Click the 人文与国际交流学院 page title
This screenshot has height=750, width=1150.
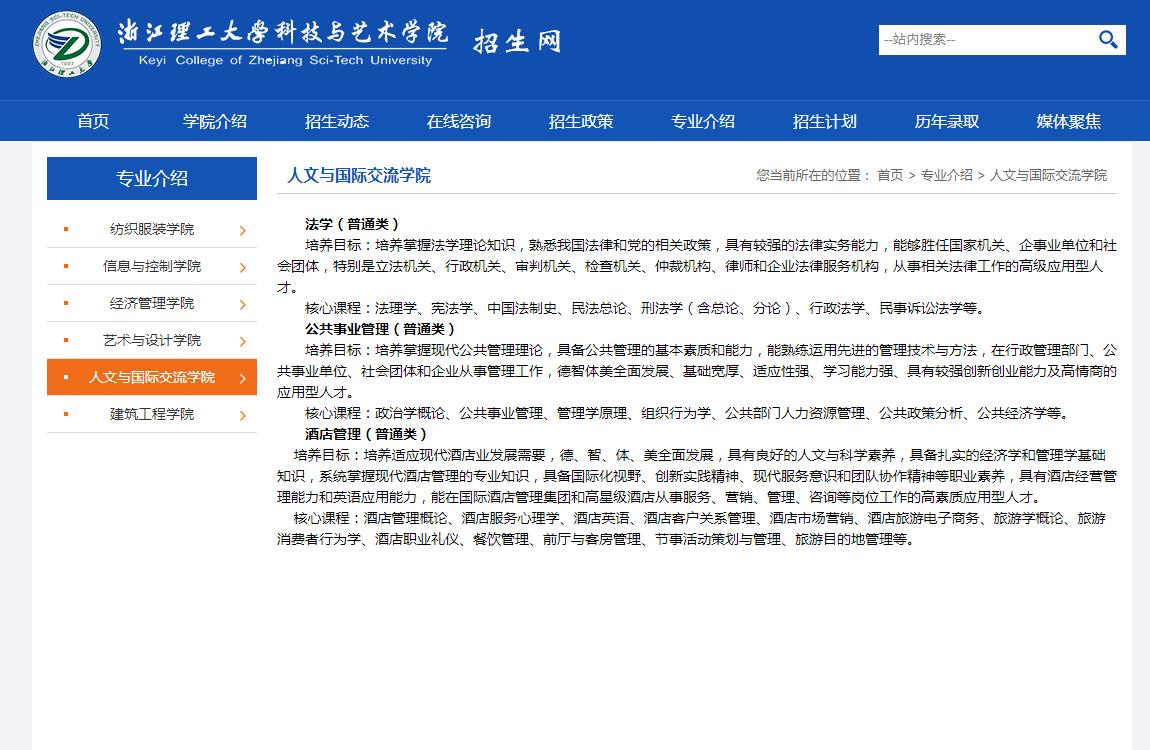pos(359,175)
